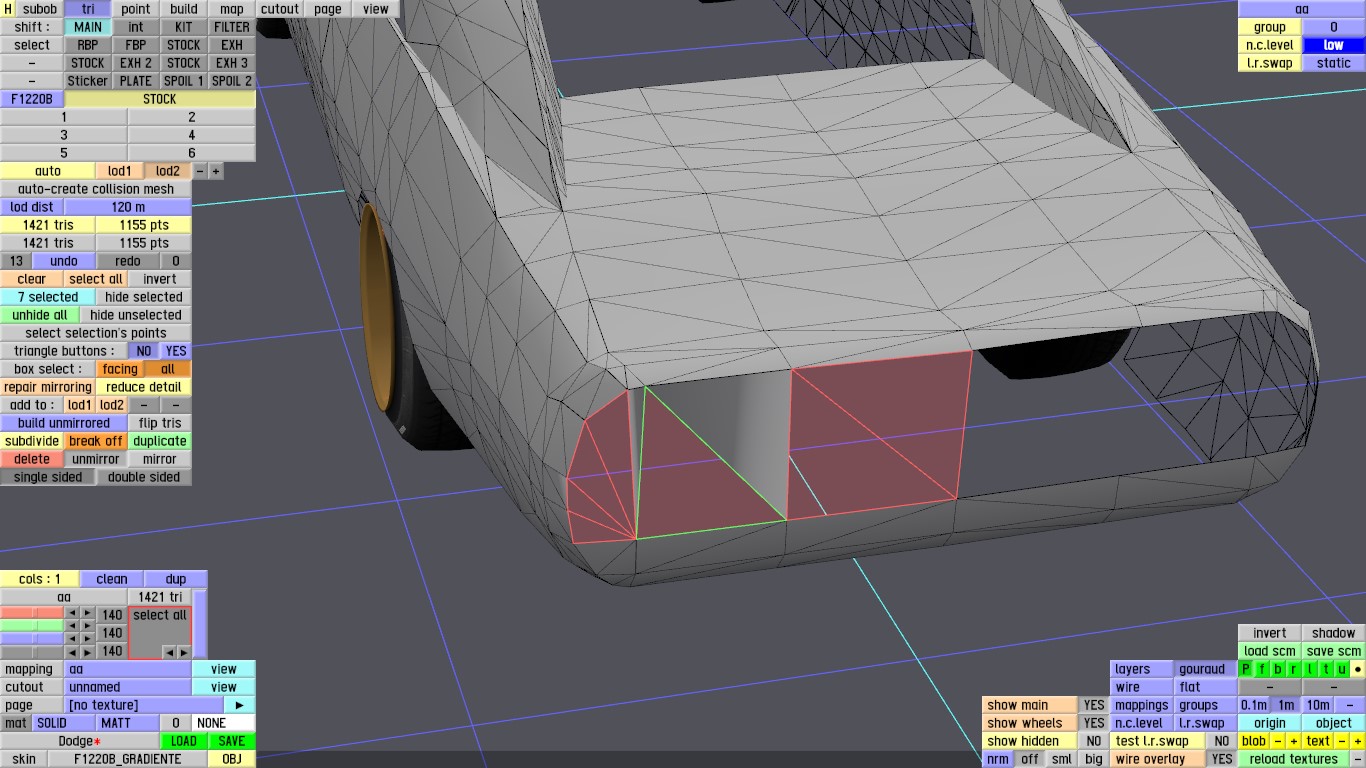Select the b back view button
The image size is (1366, 768).
(x=1278, y=669)
